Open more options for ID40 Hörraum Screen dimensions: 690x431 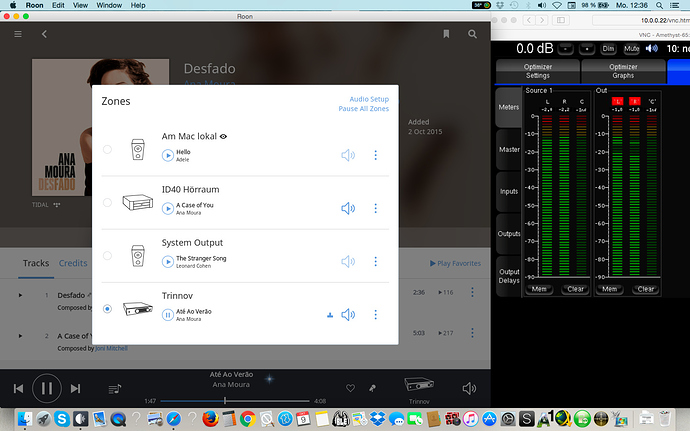pyautogui.click(x=375, y=208)
